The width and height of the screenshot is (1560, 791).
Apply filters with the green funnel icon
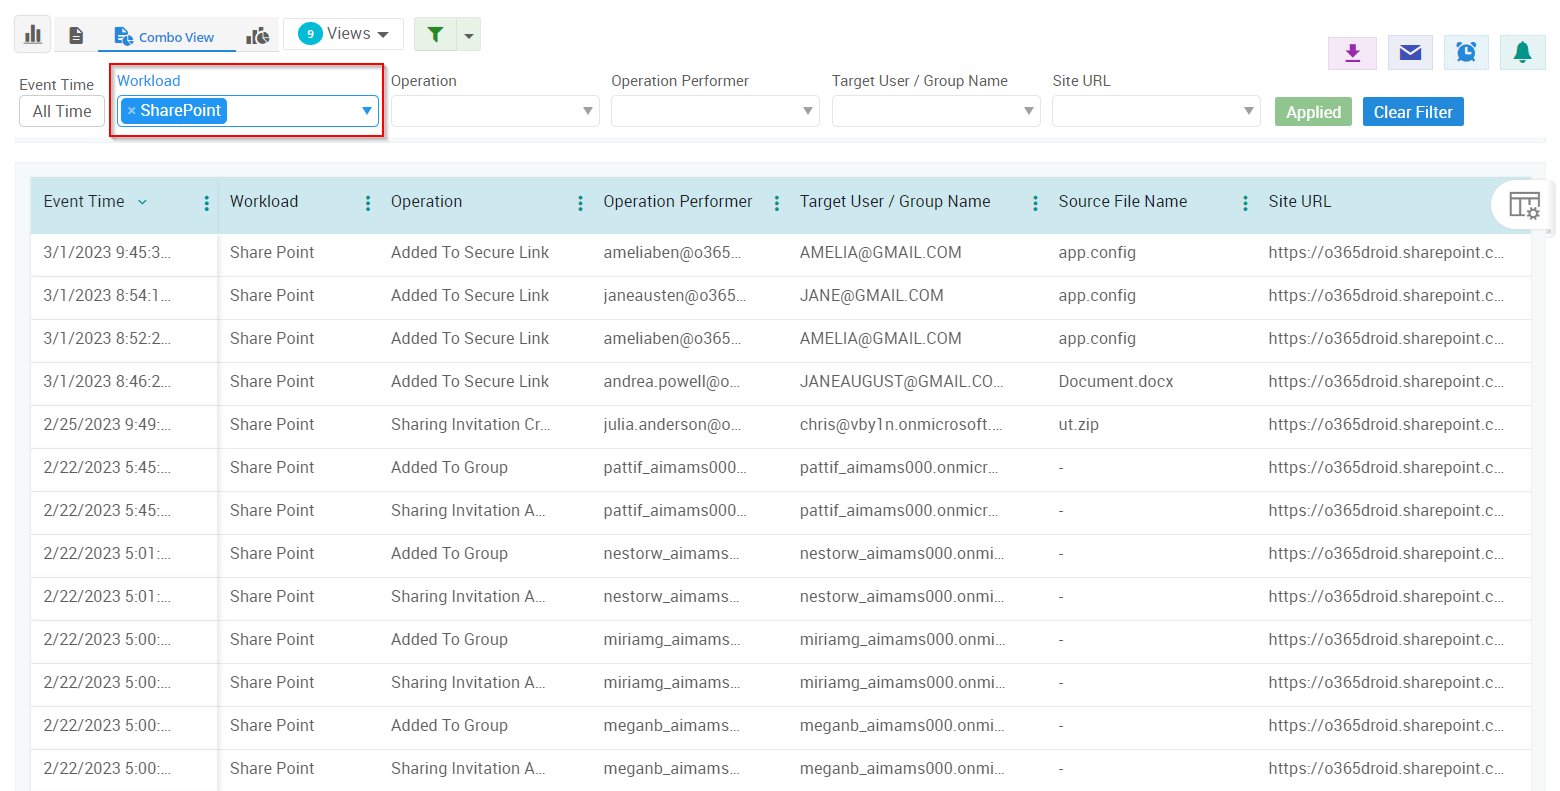(434, 33)
